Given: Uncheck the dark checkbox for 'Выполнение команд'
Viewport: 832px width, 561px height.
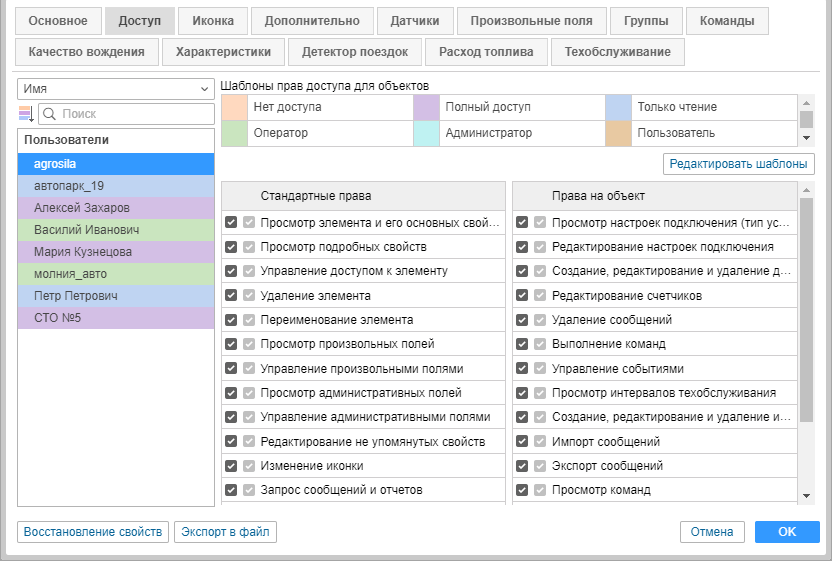Looking at the screenshot, I should [522, 344].
